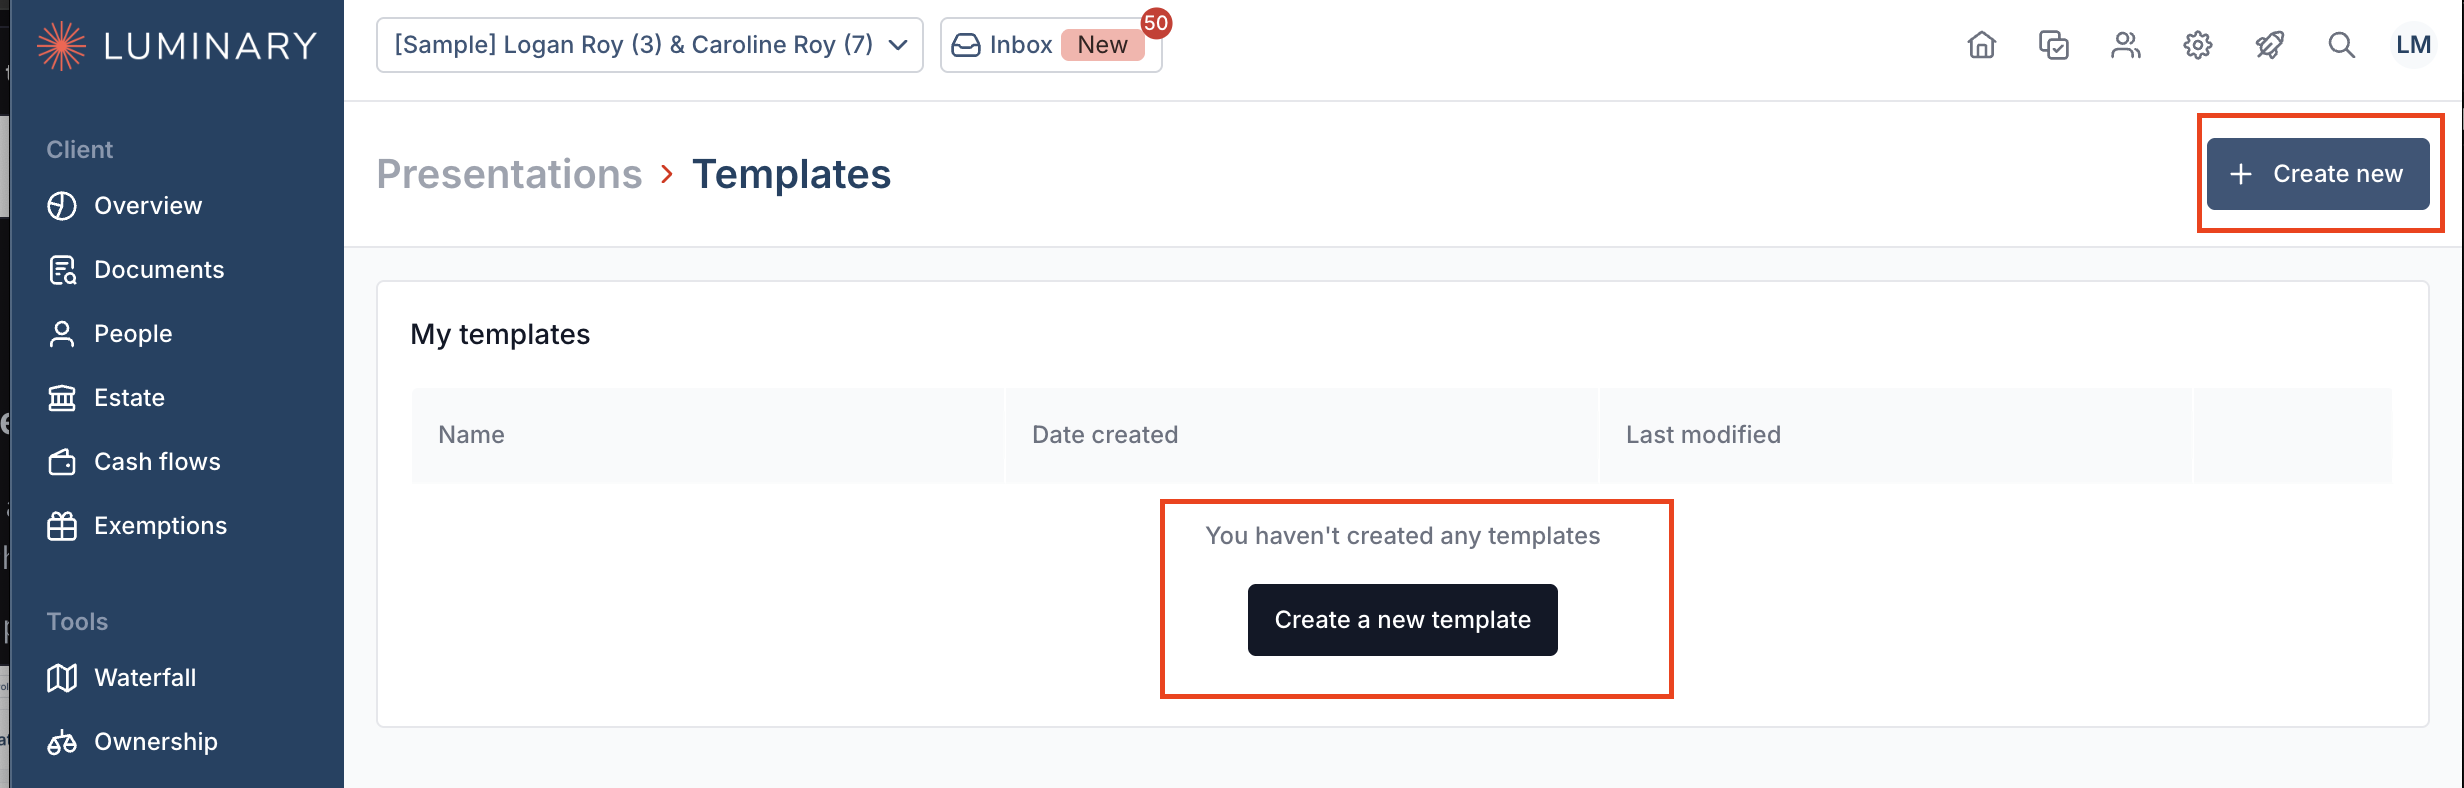Open the users/people icon in header
The image size is (2464, 788).
pos(2125,45)
